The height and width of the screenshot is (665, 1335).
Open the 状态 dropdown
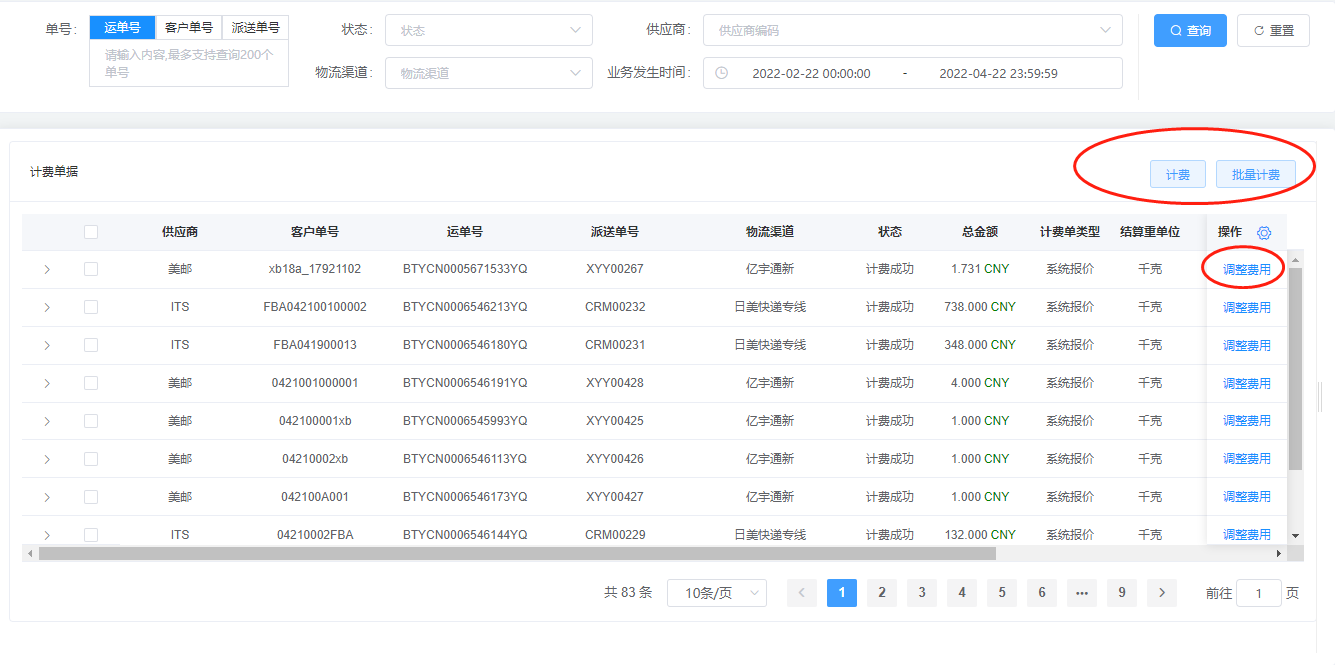489,30
